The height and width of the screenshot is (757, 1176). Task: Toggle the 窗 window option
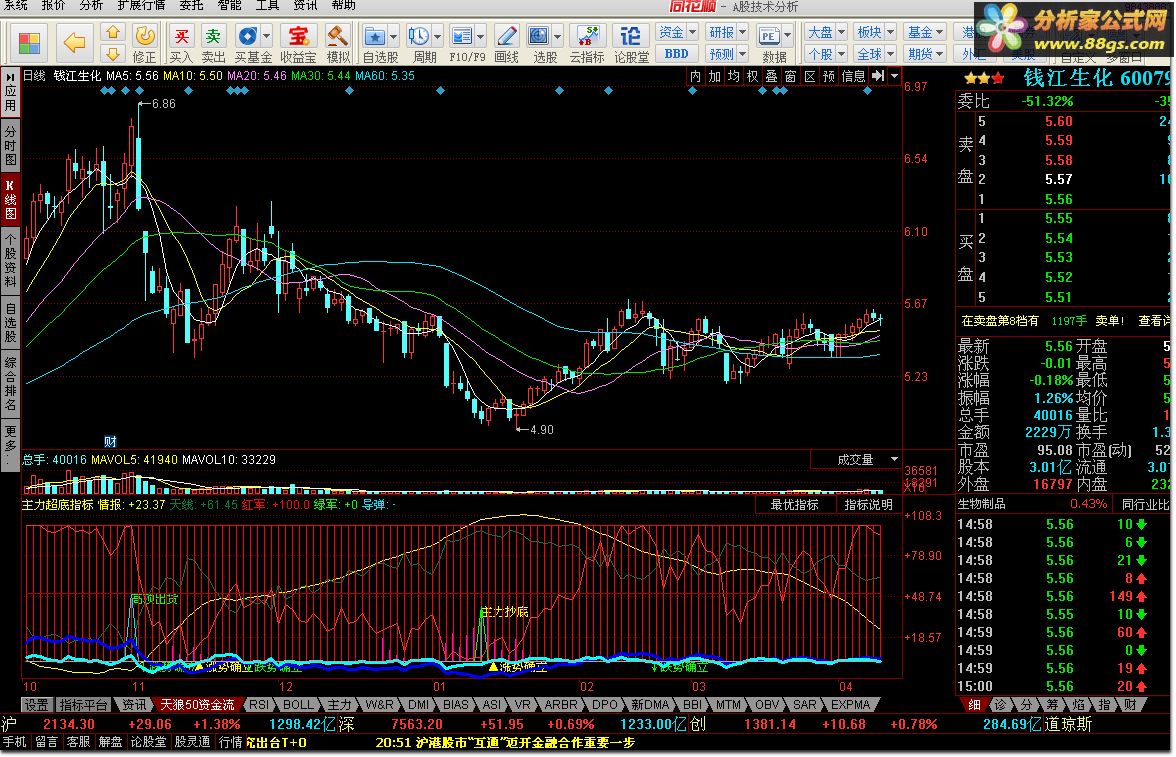pyautogui.click(x=790, y=76)
